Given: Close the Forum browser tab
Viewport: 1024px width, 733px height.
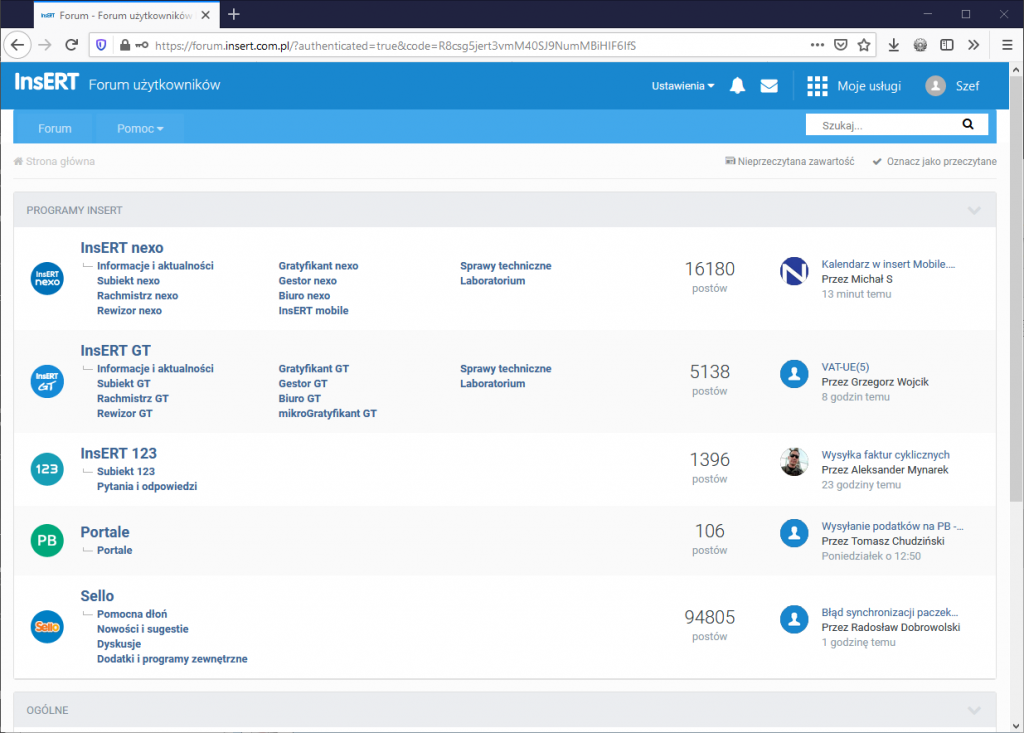Looking at the screenshot, I should (x=206, y=15).
